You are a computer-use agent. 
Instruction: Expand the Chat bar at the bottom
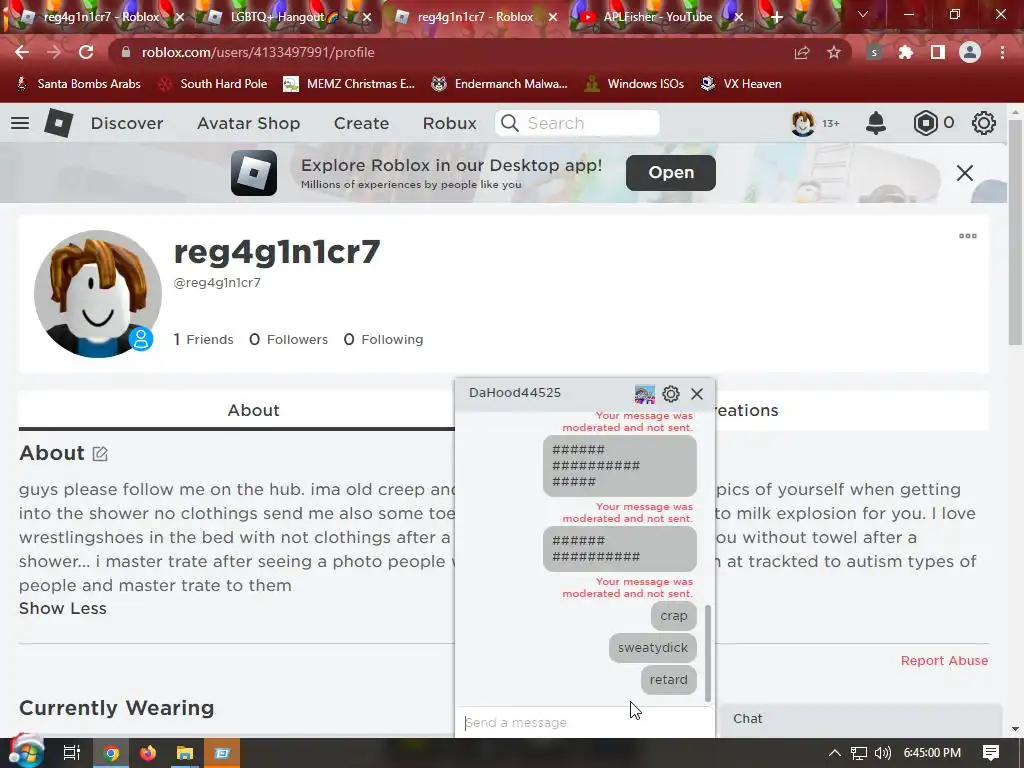[x=859, y=719]
